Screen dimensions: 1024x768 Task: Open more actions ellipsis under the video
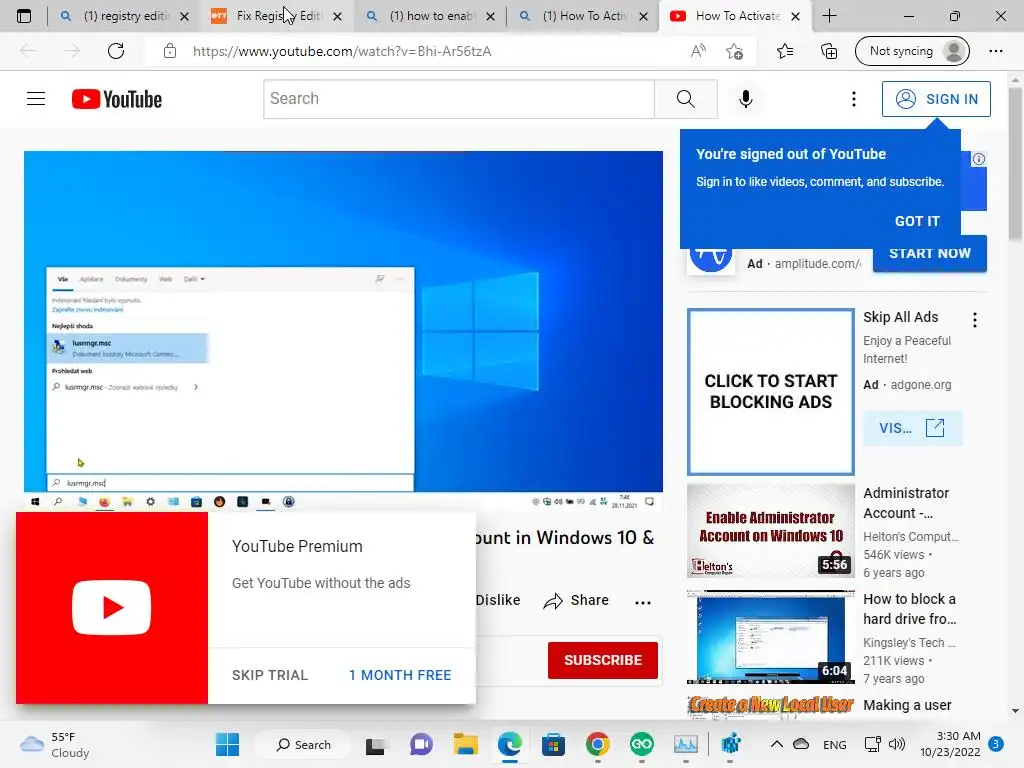tap(643, 601)
